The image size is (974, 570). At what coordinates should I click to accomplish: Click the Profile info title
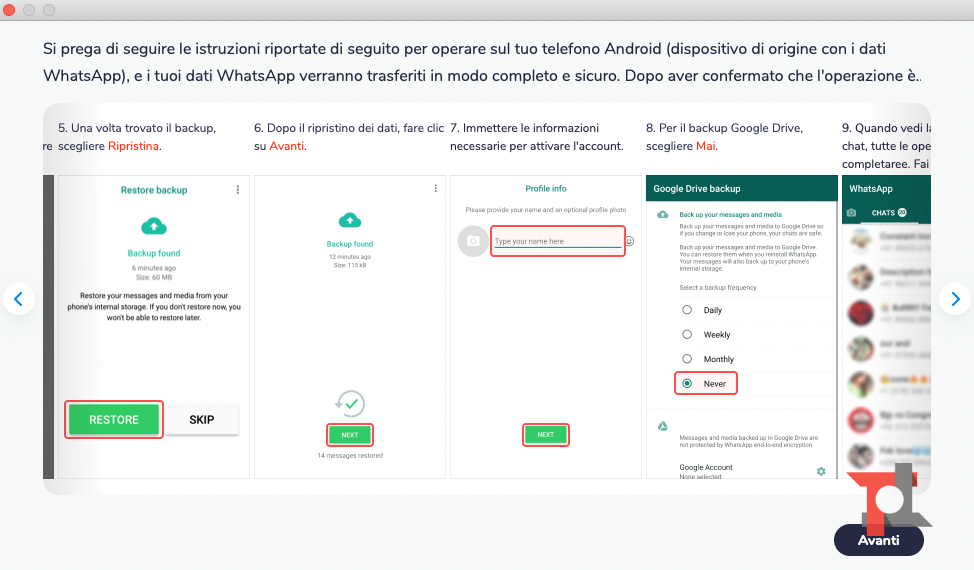coord(545,188)
